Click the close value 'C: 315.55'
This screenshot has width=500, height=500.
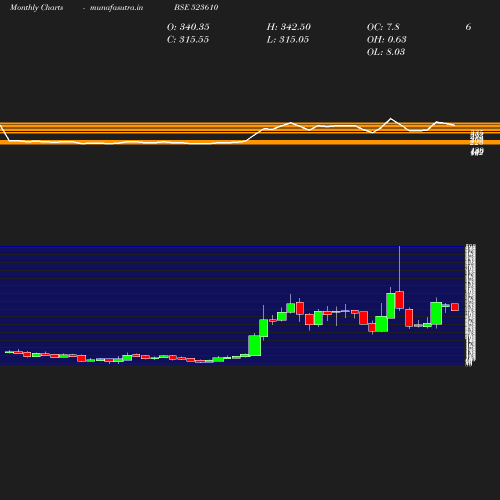click(188, 40)
